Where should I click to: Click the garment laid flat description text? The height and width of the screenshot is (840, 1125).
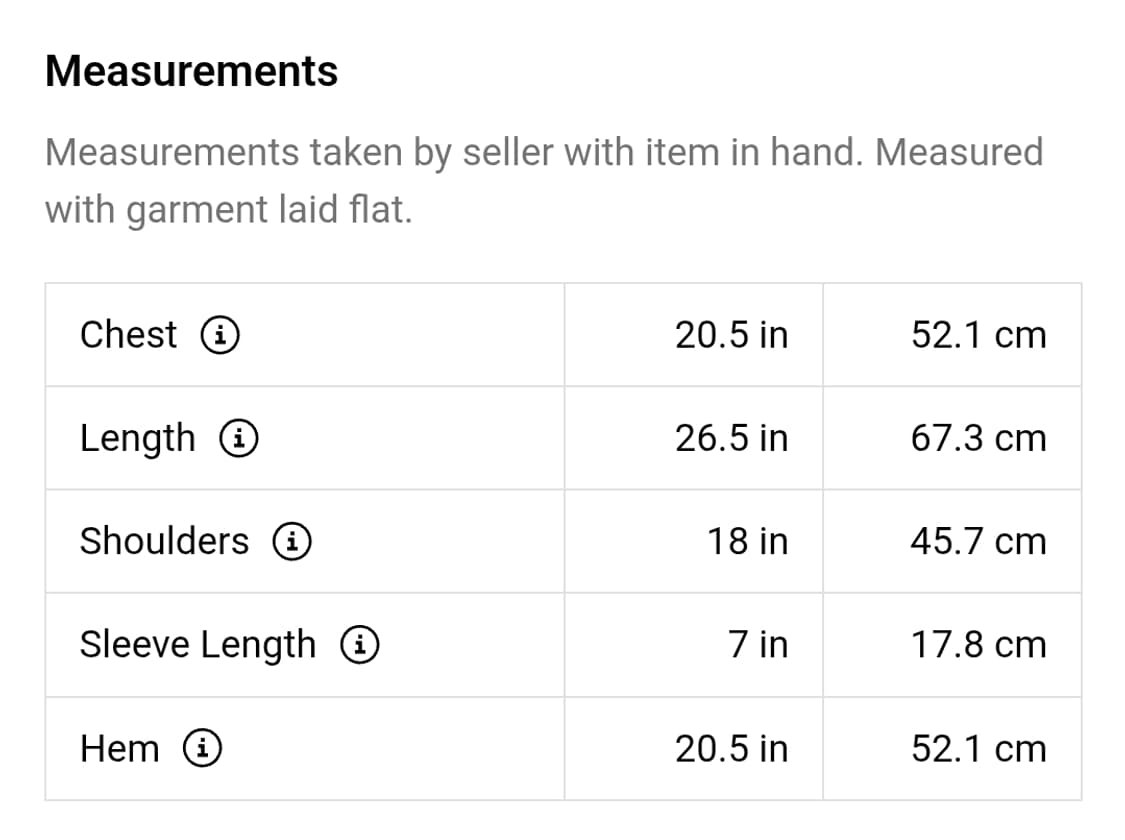tap(544, 181)
